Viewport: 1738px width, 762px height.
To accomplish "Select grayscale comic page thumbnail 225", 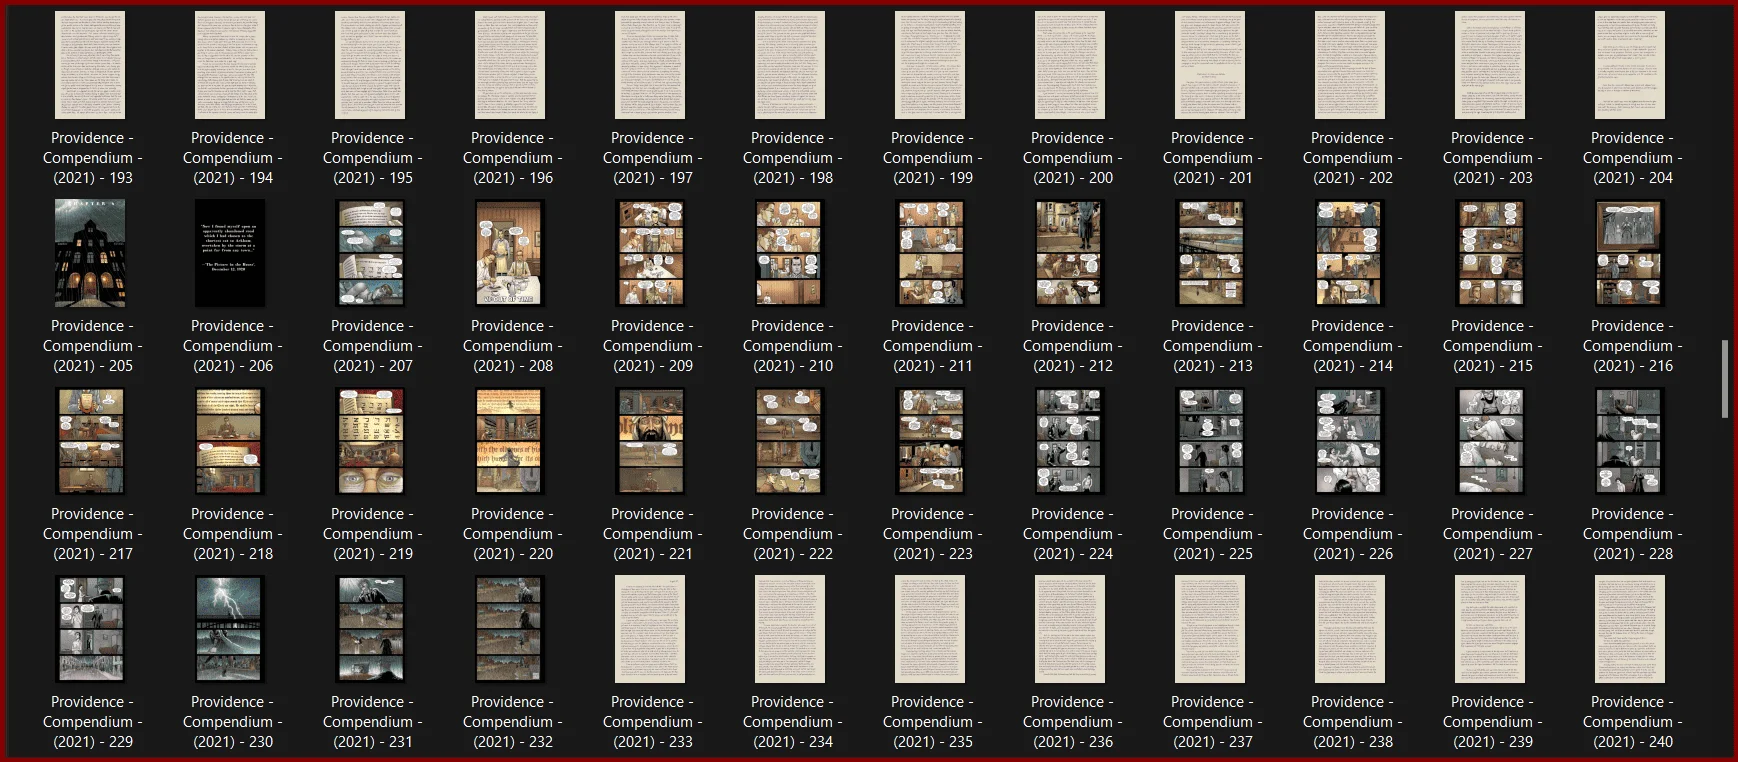I will 1210,441.
